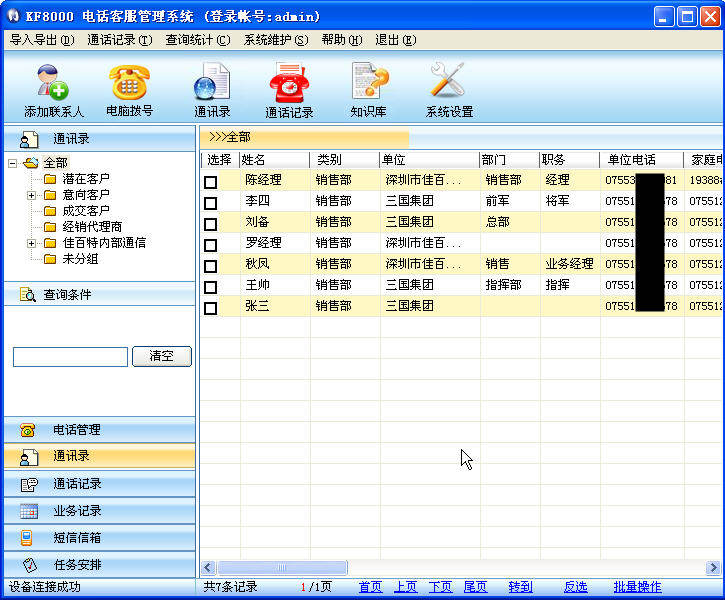Click the scrollbar right arrow
Screen dimensions: 725x600
click(x=713, y=567)
